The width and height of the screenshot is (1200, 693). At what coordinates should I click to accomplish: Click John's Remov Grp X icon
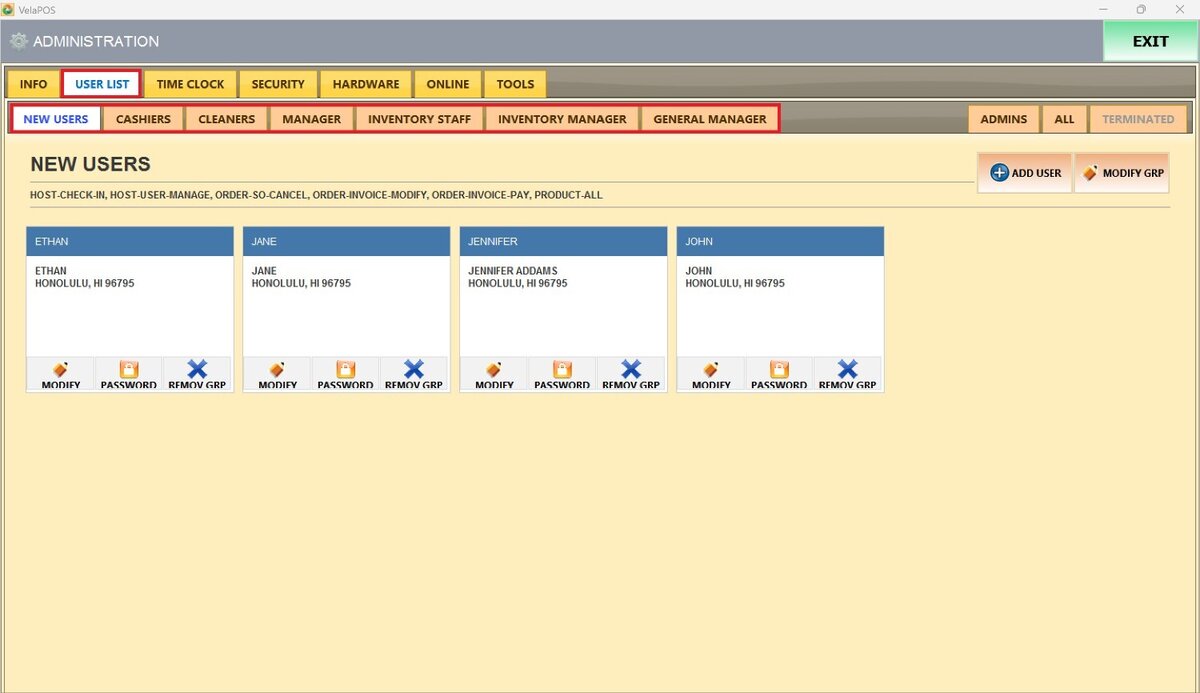[x=848, y=369]
